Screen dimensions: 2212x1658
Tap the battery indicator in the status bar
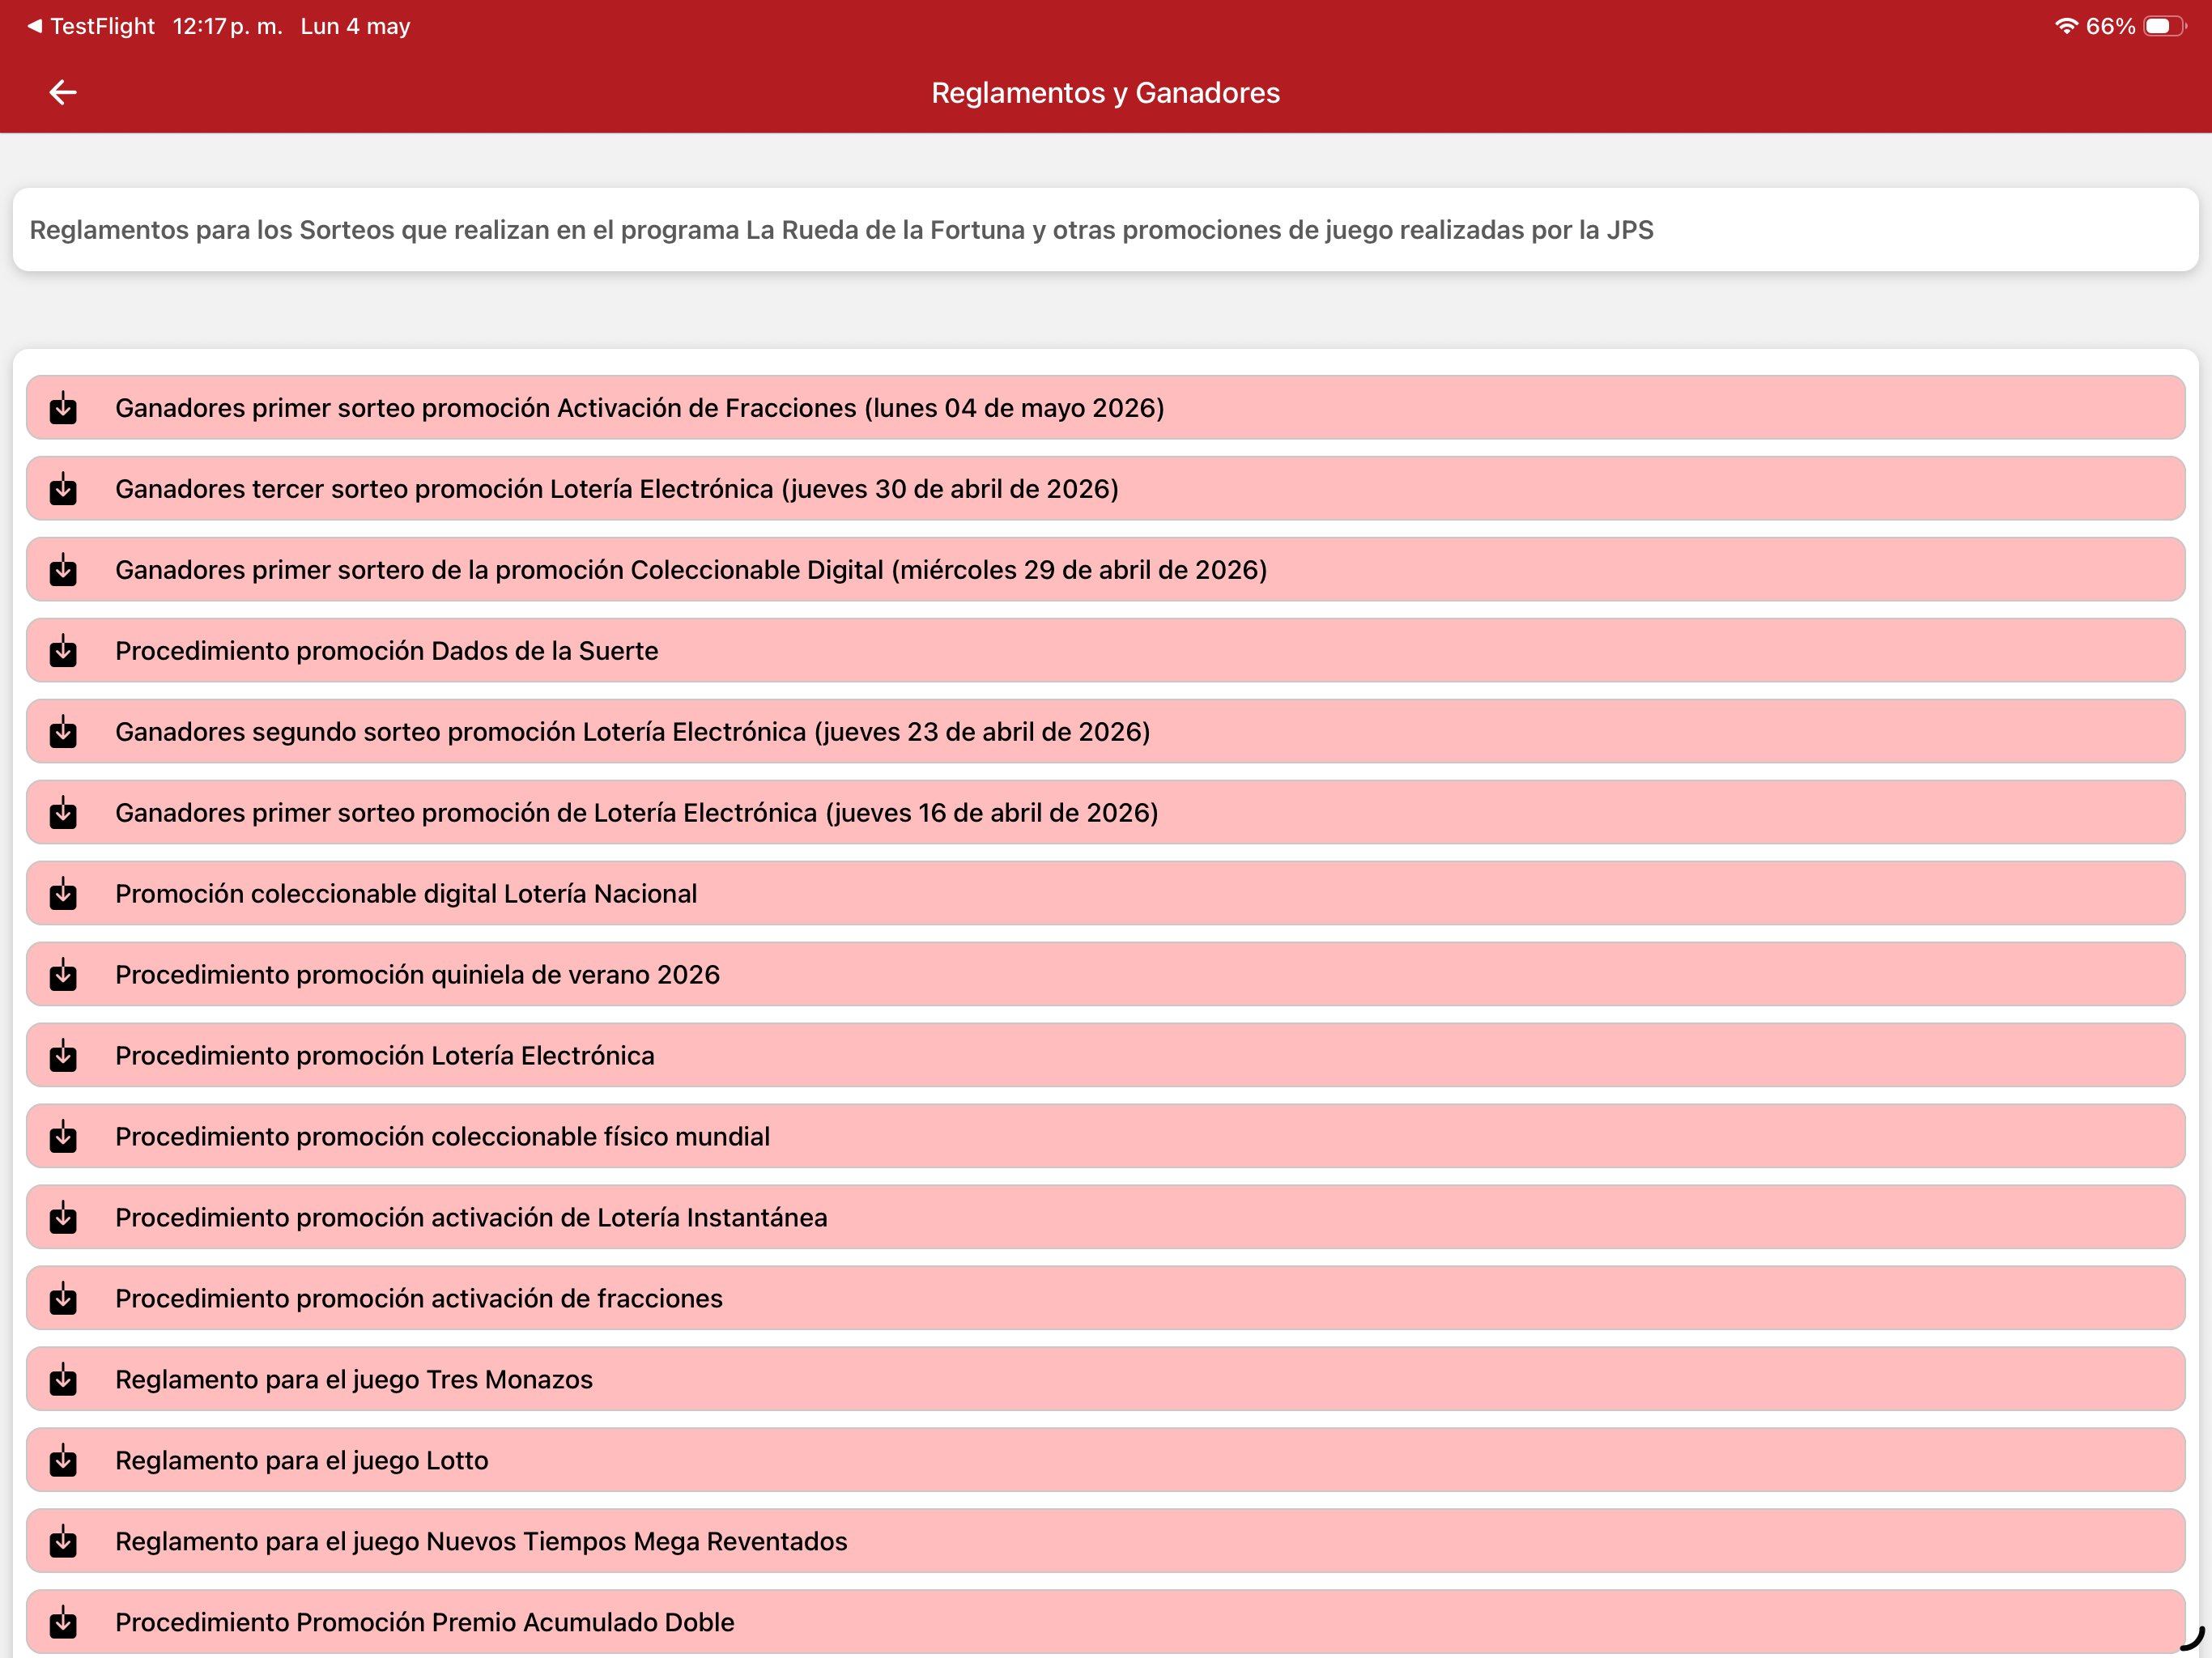[2165, 26]
